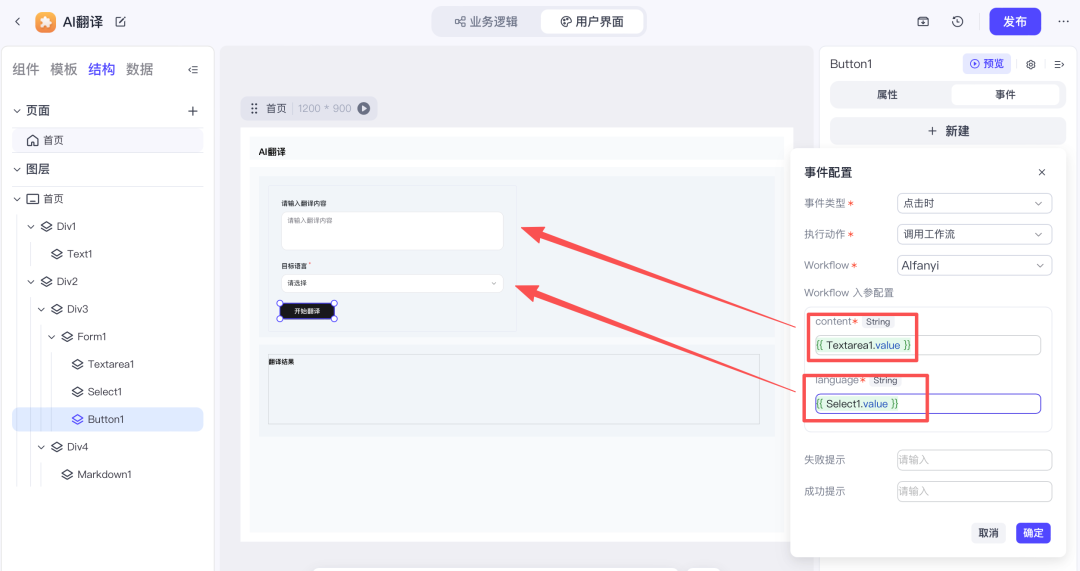Open the 执行动作 dropdown

(x=974, y=234)
